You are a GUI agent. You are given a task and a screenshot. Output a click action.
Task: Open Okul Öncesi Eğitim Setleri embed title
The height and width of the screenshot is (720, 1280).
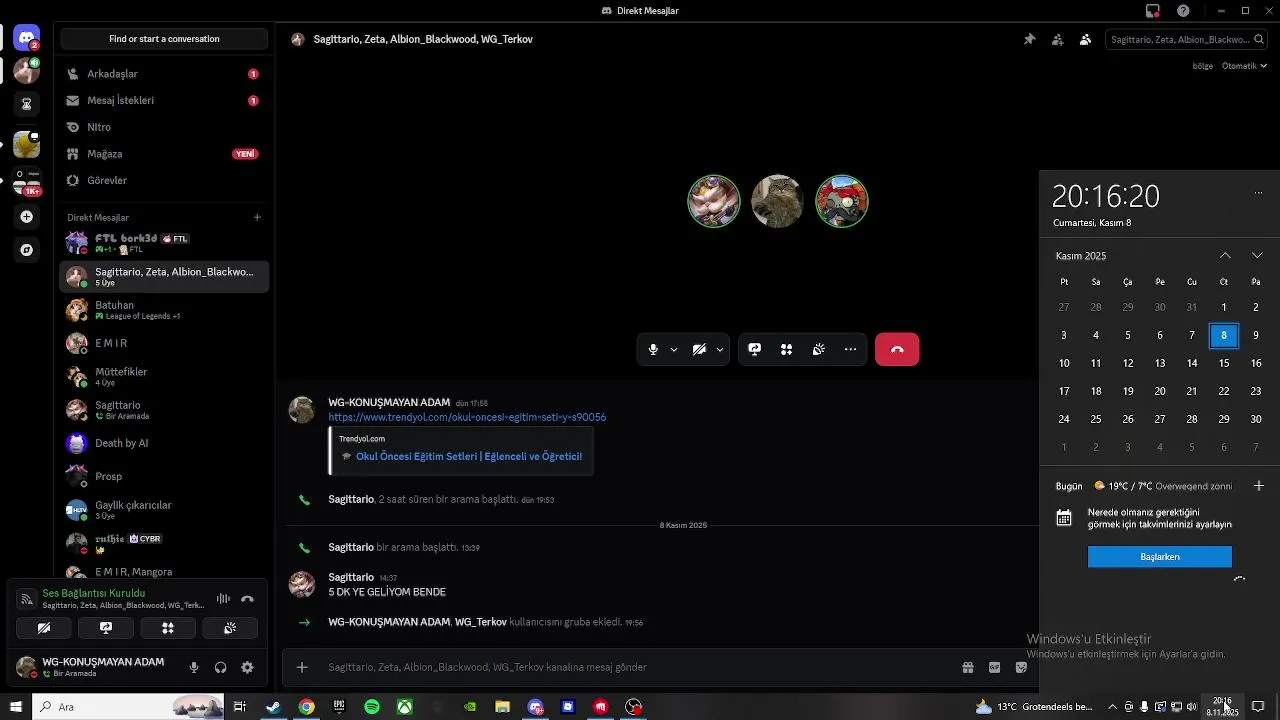[x=469, y=456]
